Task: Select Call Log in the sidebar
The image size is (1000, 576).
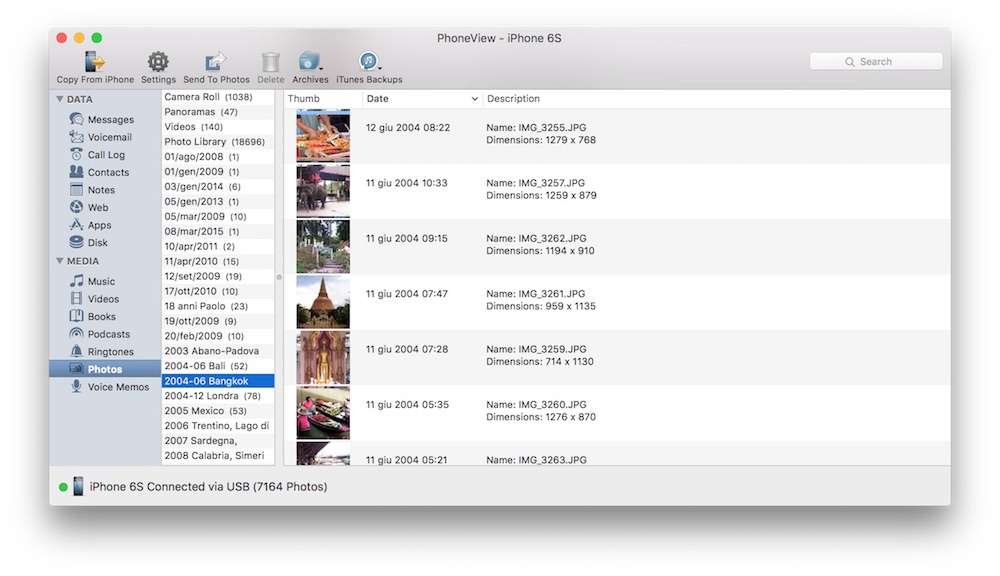Action: (106, 155)
